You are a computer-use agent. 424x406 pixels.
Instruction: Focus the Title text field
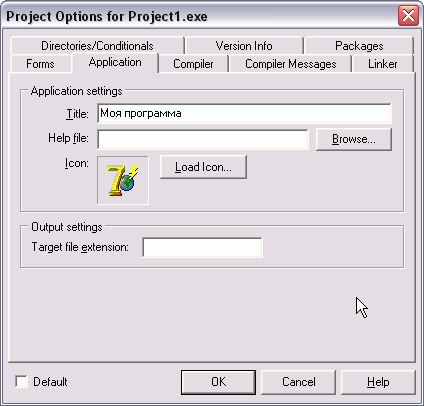(x=244, y=113)
